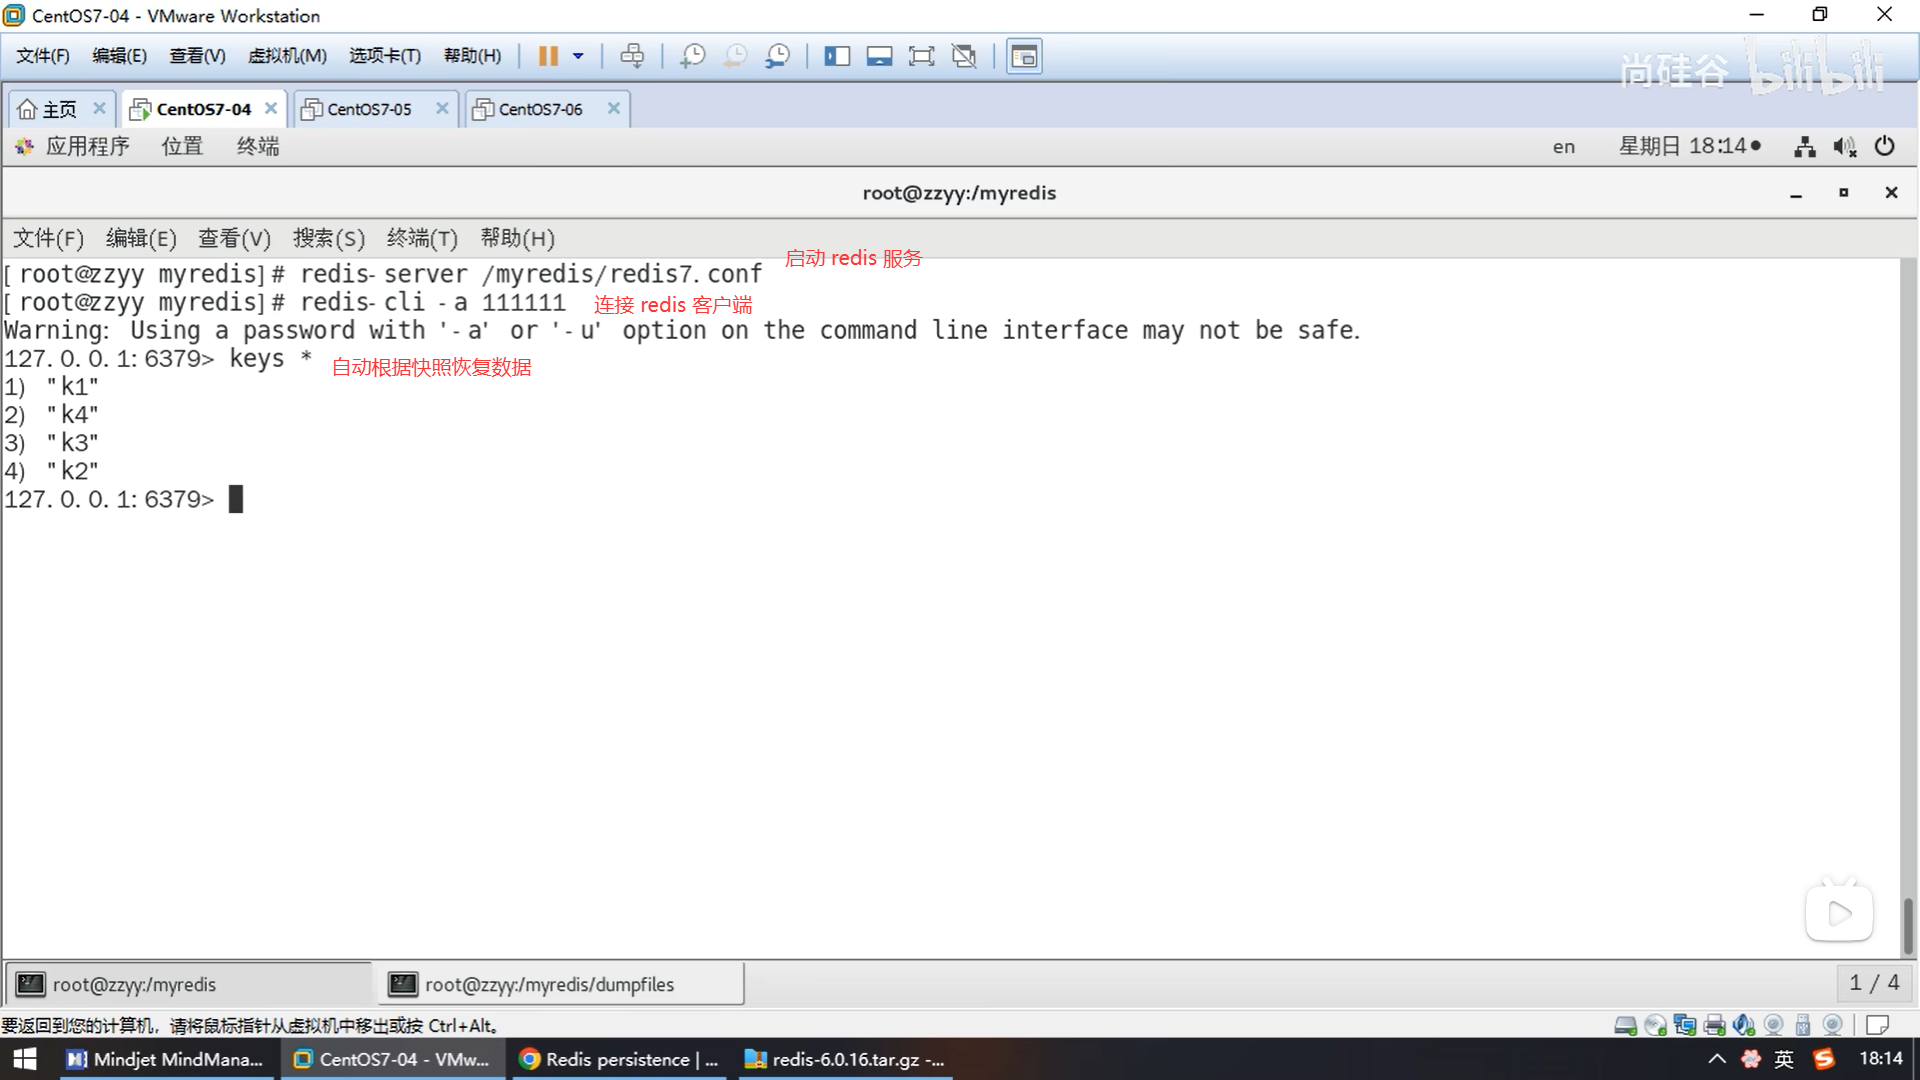This screenshot has height=1080, width=1920.
Task: Open the terminal 搜索(S) menu
Action: tap(328, 238)
